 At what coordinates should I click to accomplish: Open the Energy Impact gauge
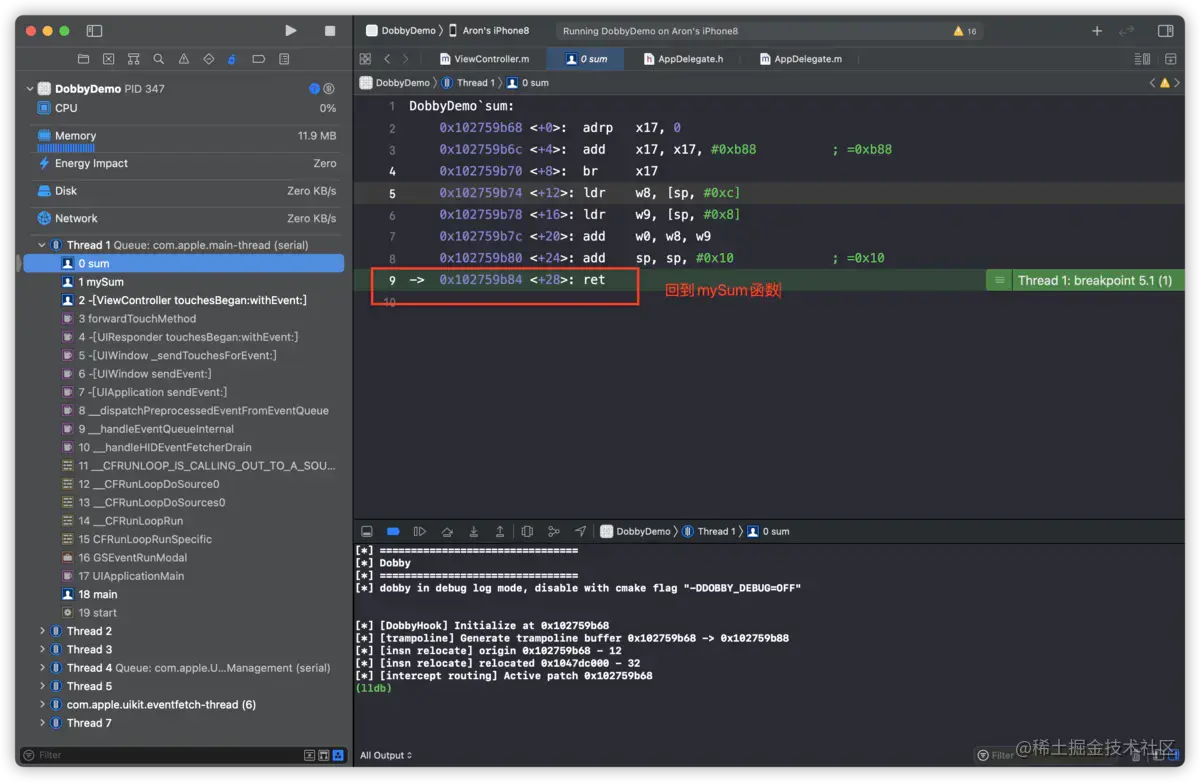tap(186, 163)
